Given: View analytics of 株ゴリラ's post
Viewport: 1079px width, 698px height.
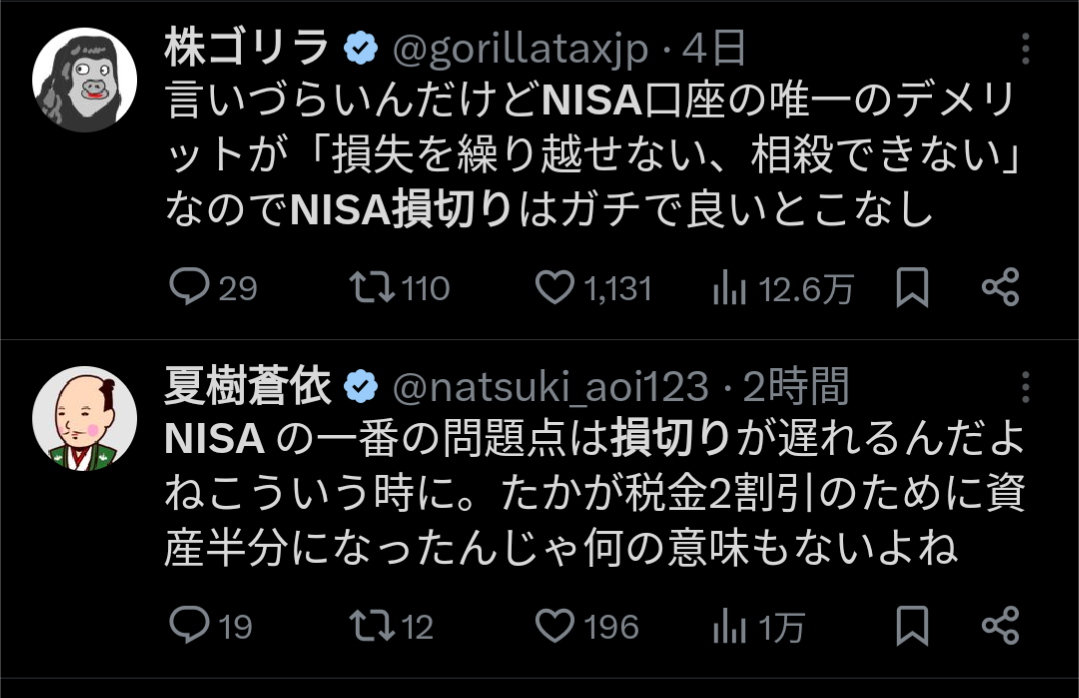Looking at the screenshot, I should 730,288.
